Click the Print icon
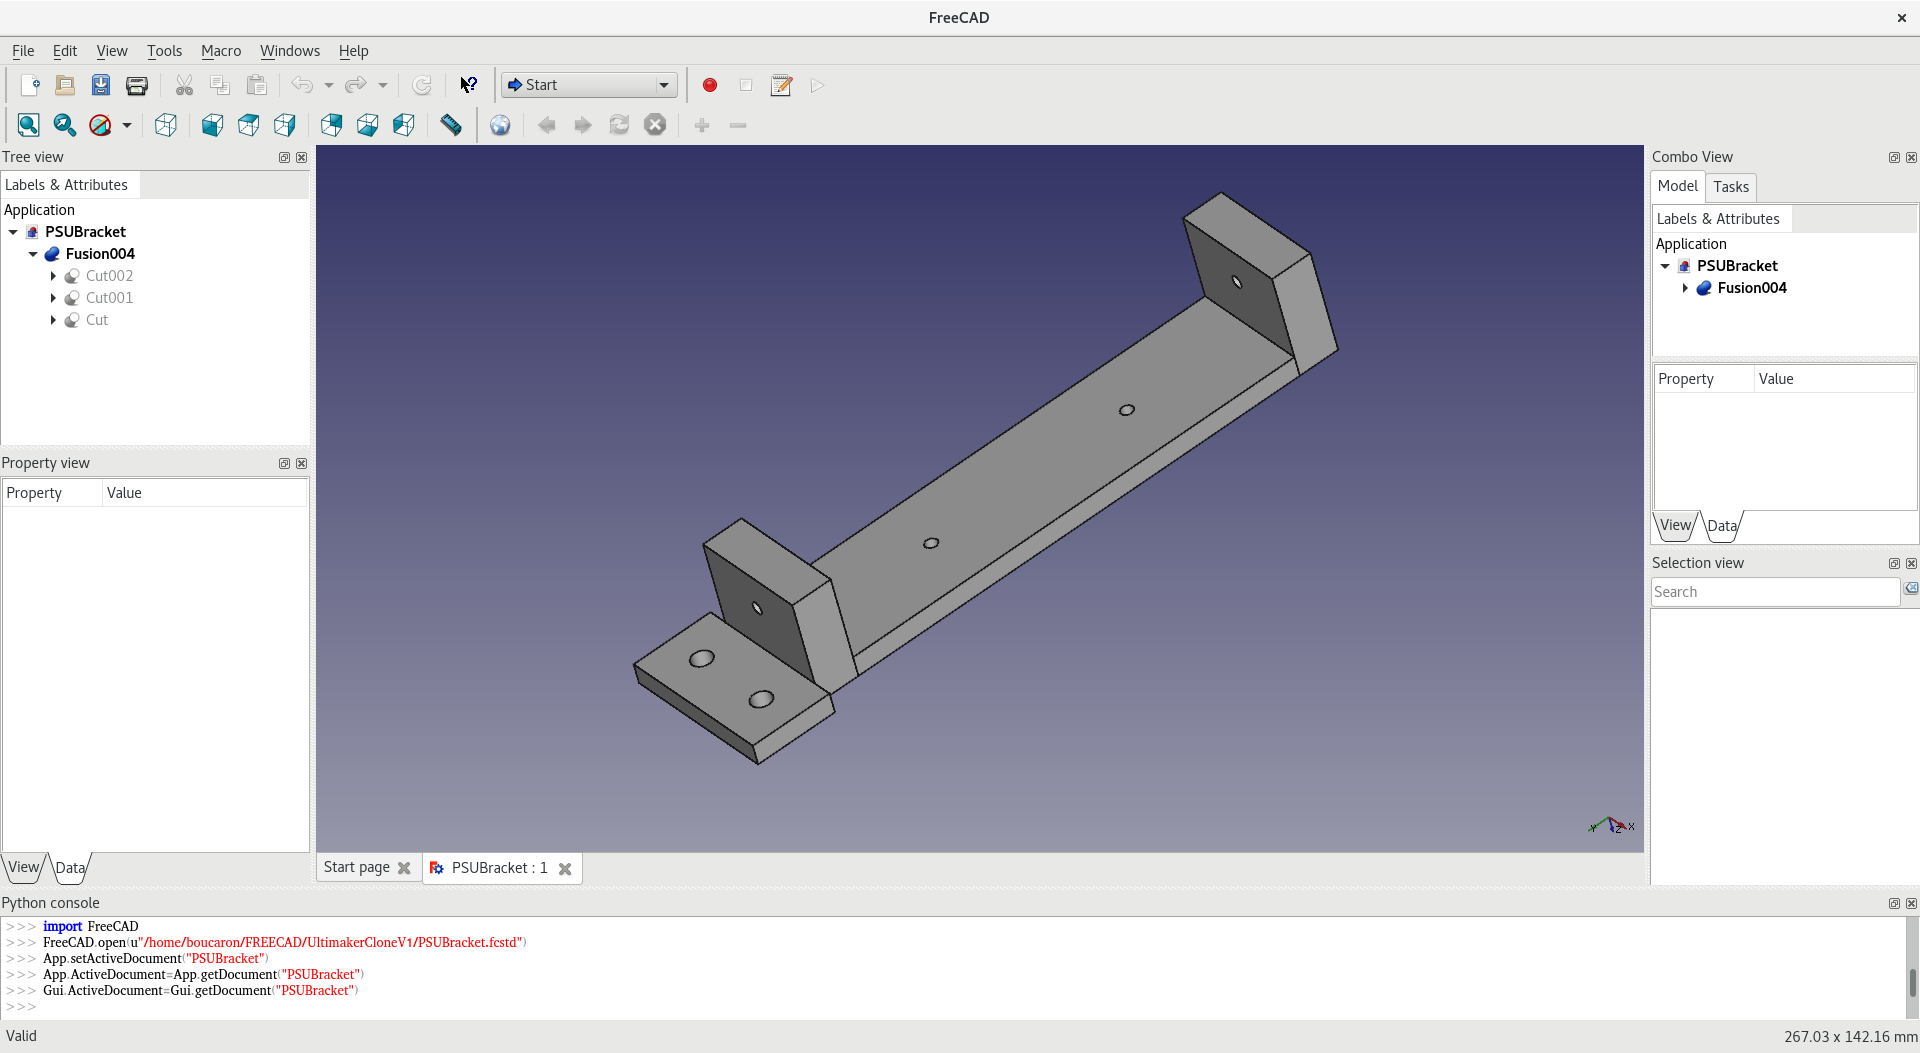Viewport: 1920px width, 1053px height. click(137, 86)
